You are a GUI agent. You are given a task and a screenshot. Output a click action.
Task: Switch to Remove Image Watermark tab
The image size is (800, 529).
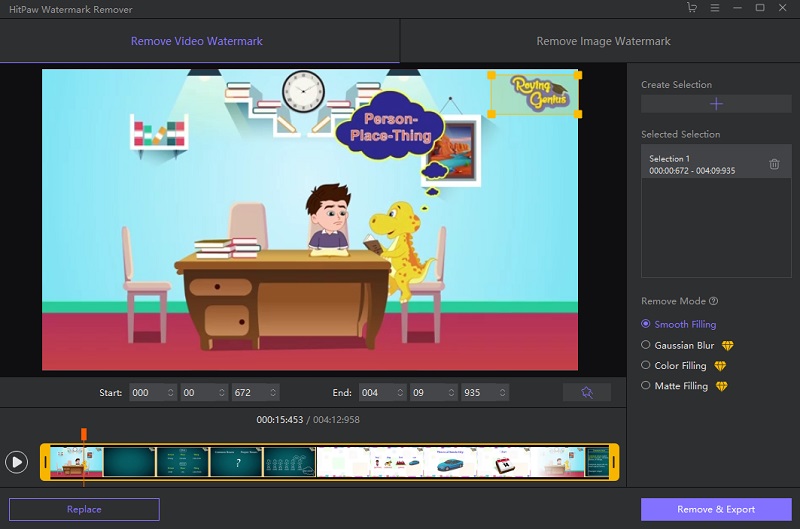[x=603, y=41]
